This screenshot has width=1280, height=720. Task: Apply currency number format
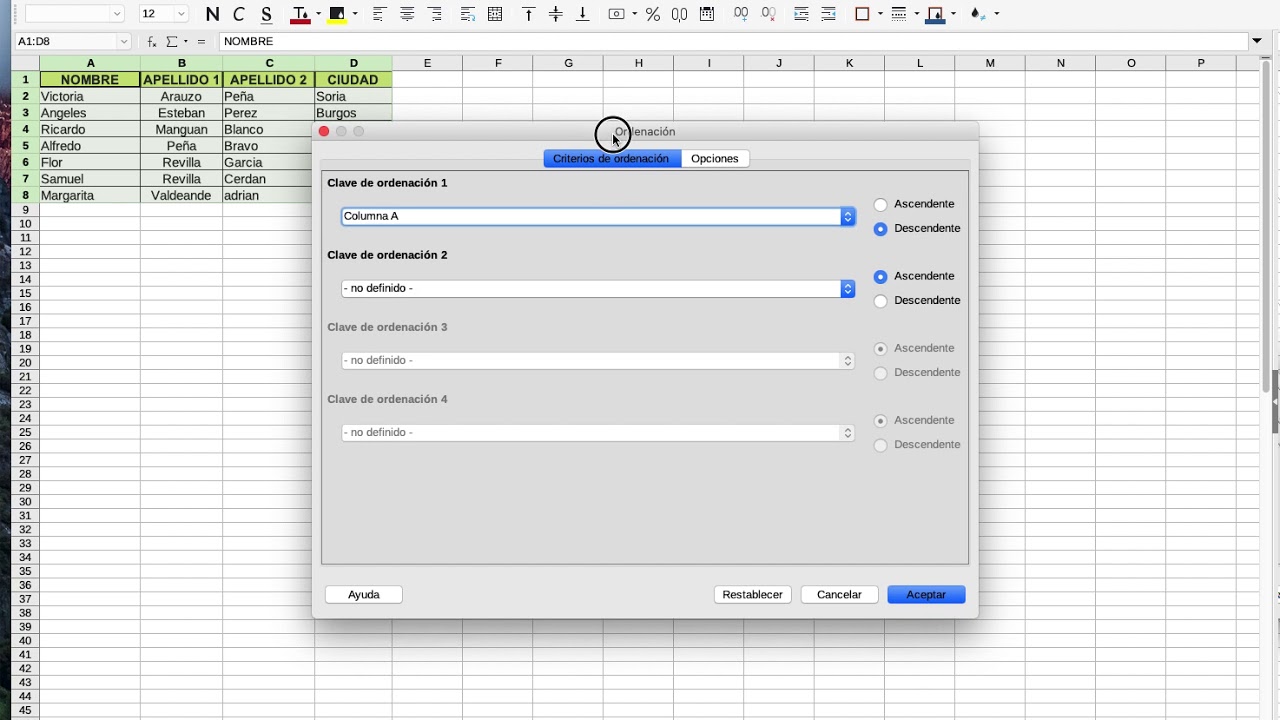click(x=616, y=14)
